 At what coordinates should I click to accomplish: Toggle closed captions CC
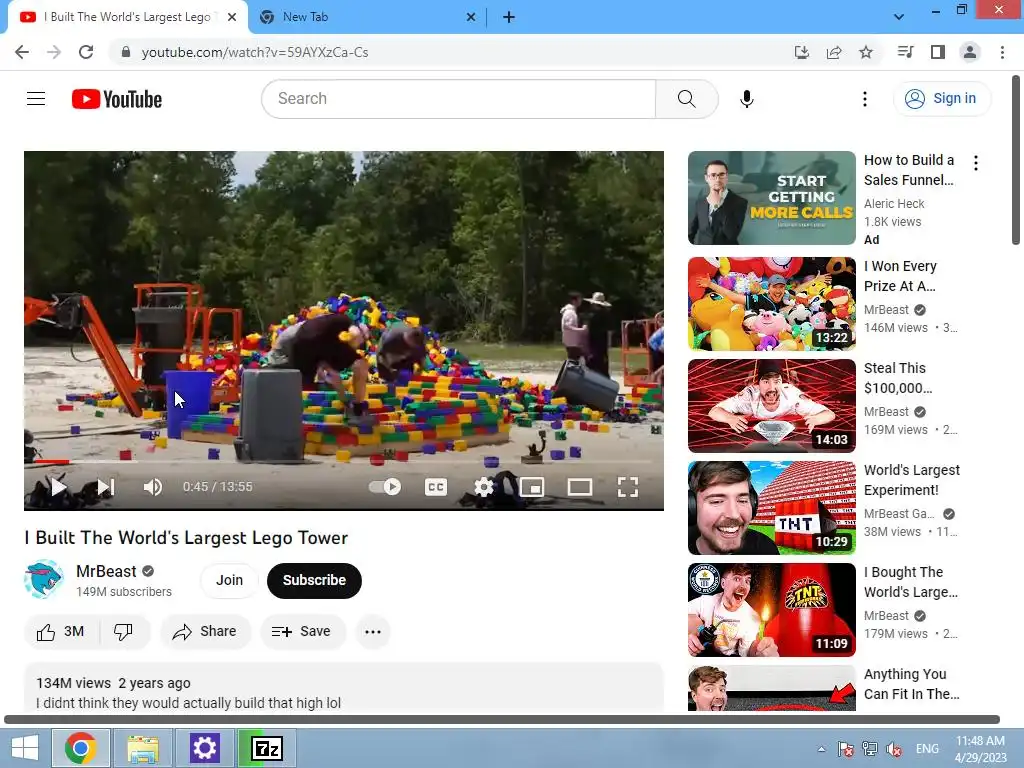pos(436,487)
